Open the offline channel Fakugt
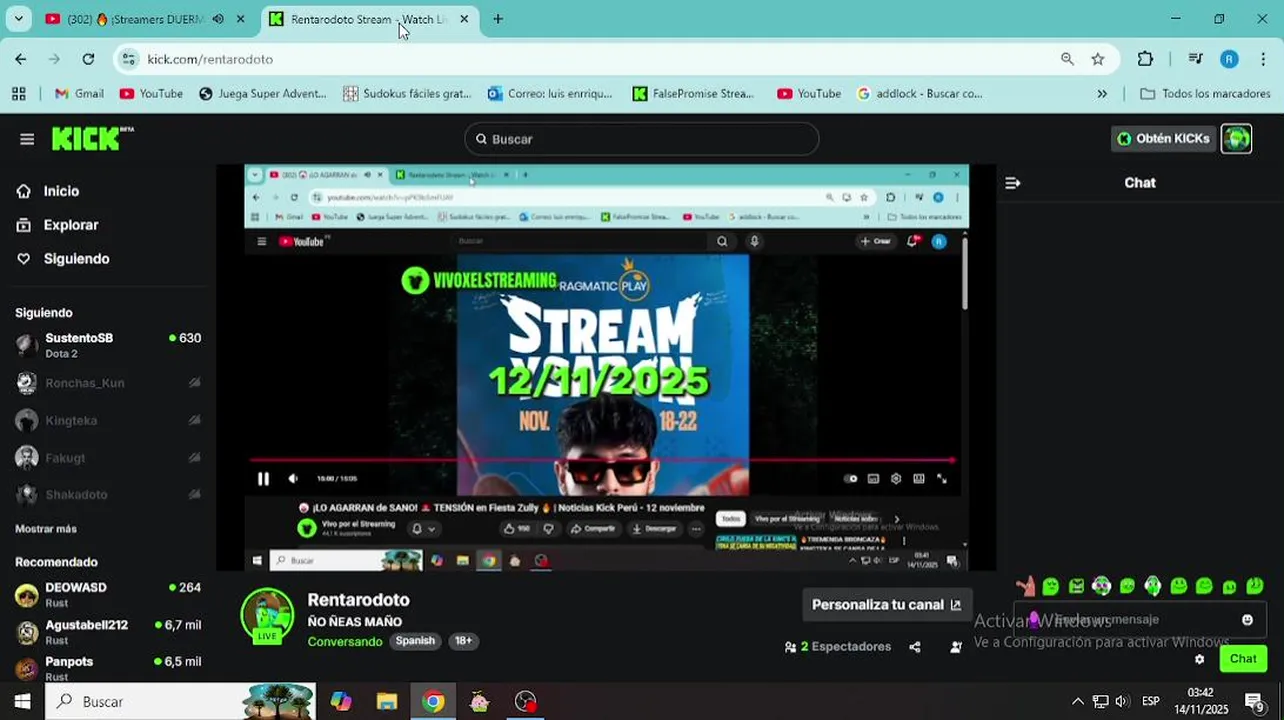1284x720 pixels. [108, 457]
